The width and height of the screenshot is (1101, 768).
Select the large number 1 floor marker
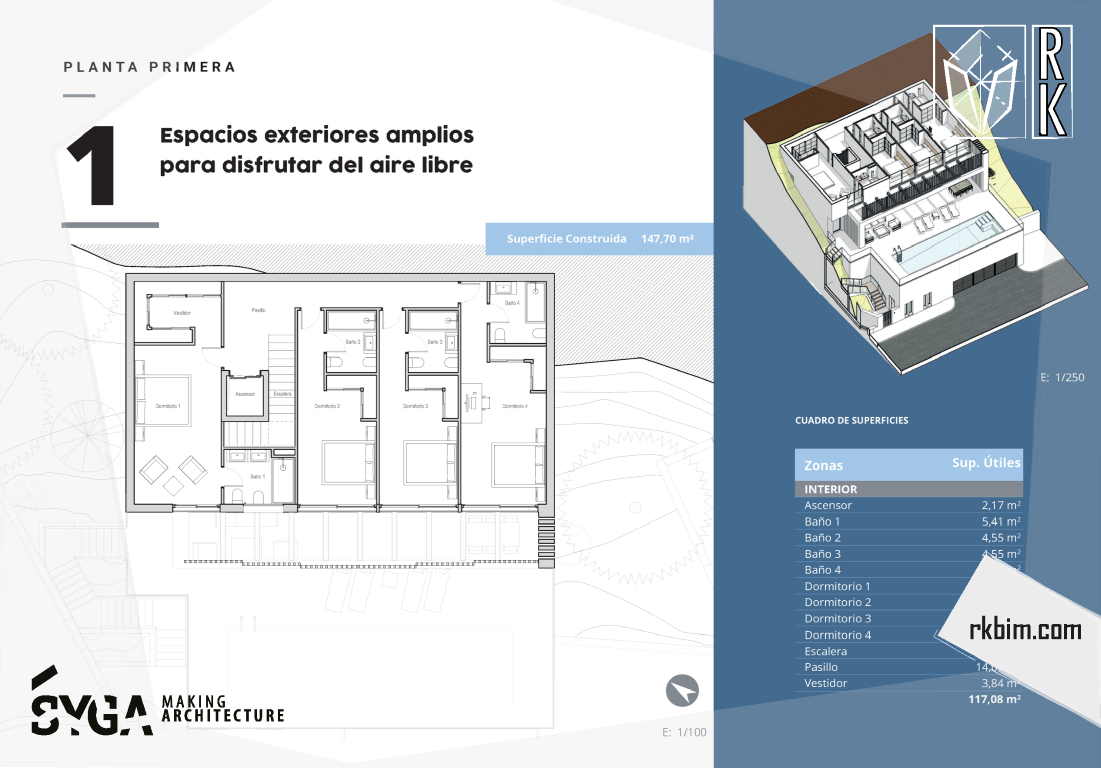(x=92, y=167)
